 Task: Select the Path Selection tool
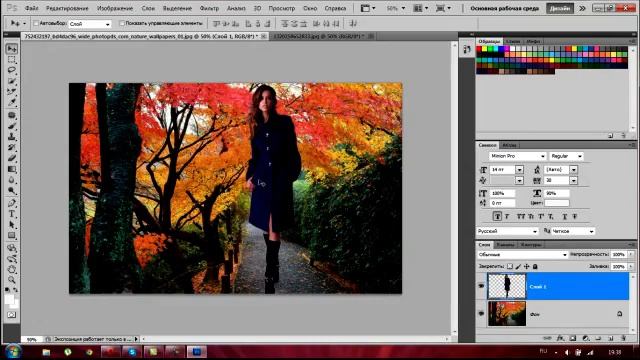pos(12,224)
